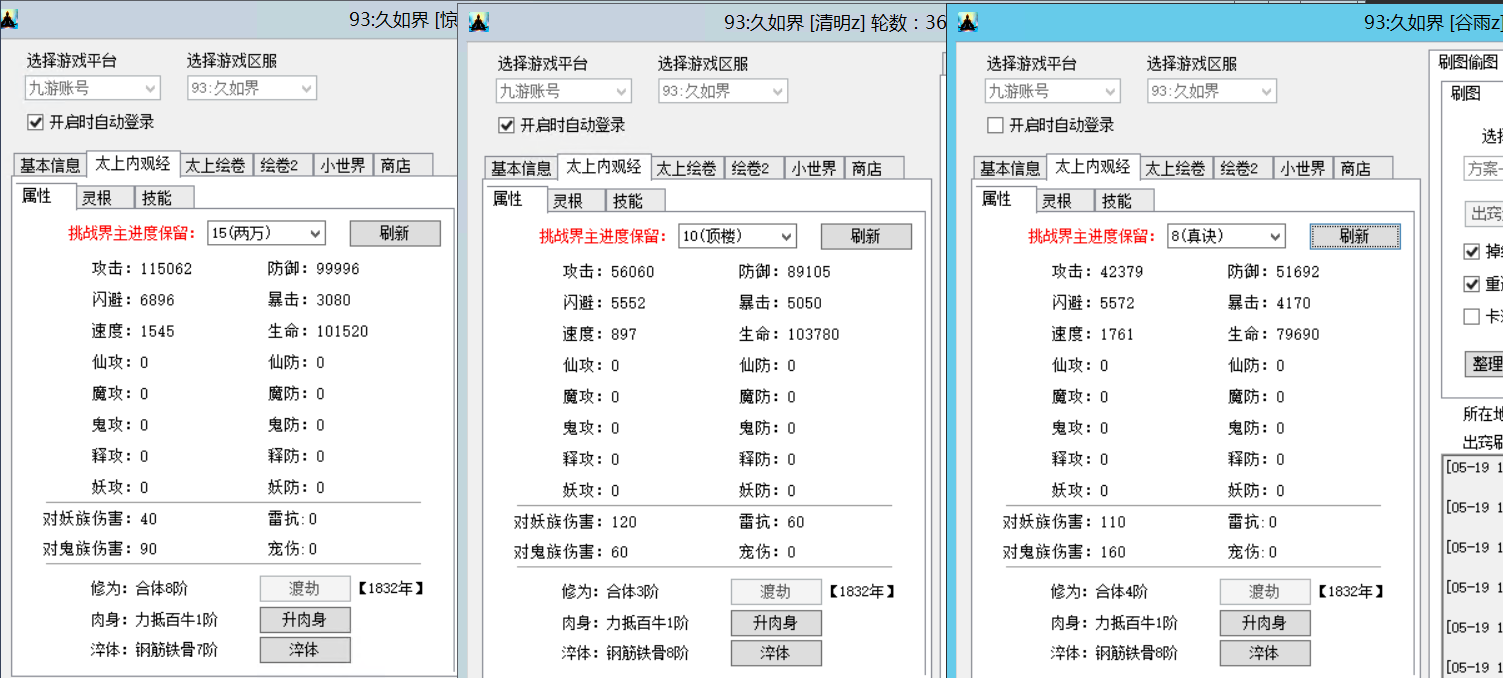Open the 九游账号 platform dropdown in 惊 window

tap(92, 88)
